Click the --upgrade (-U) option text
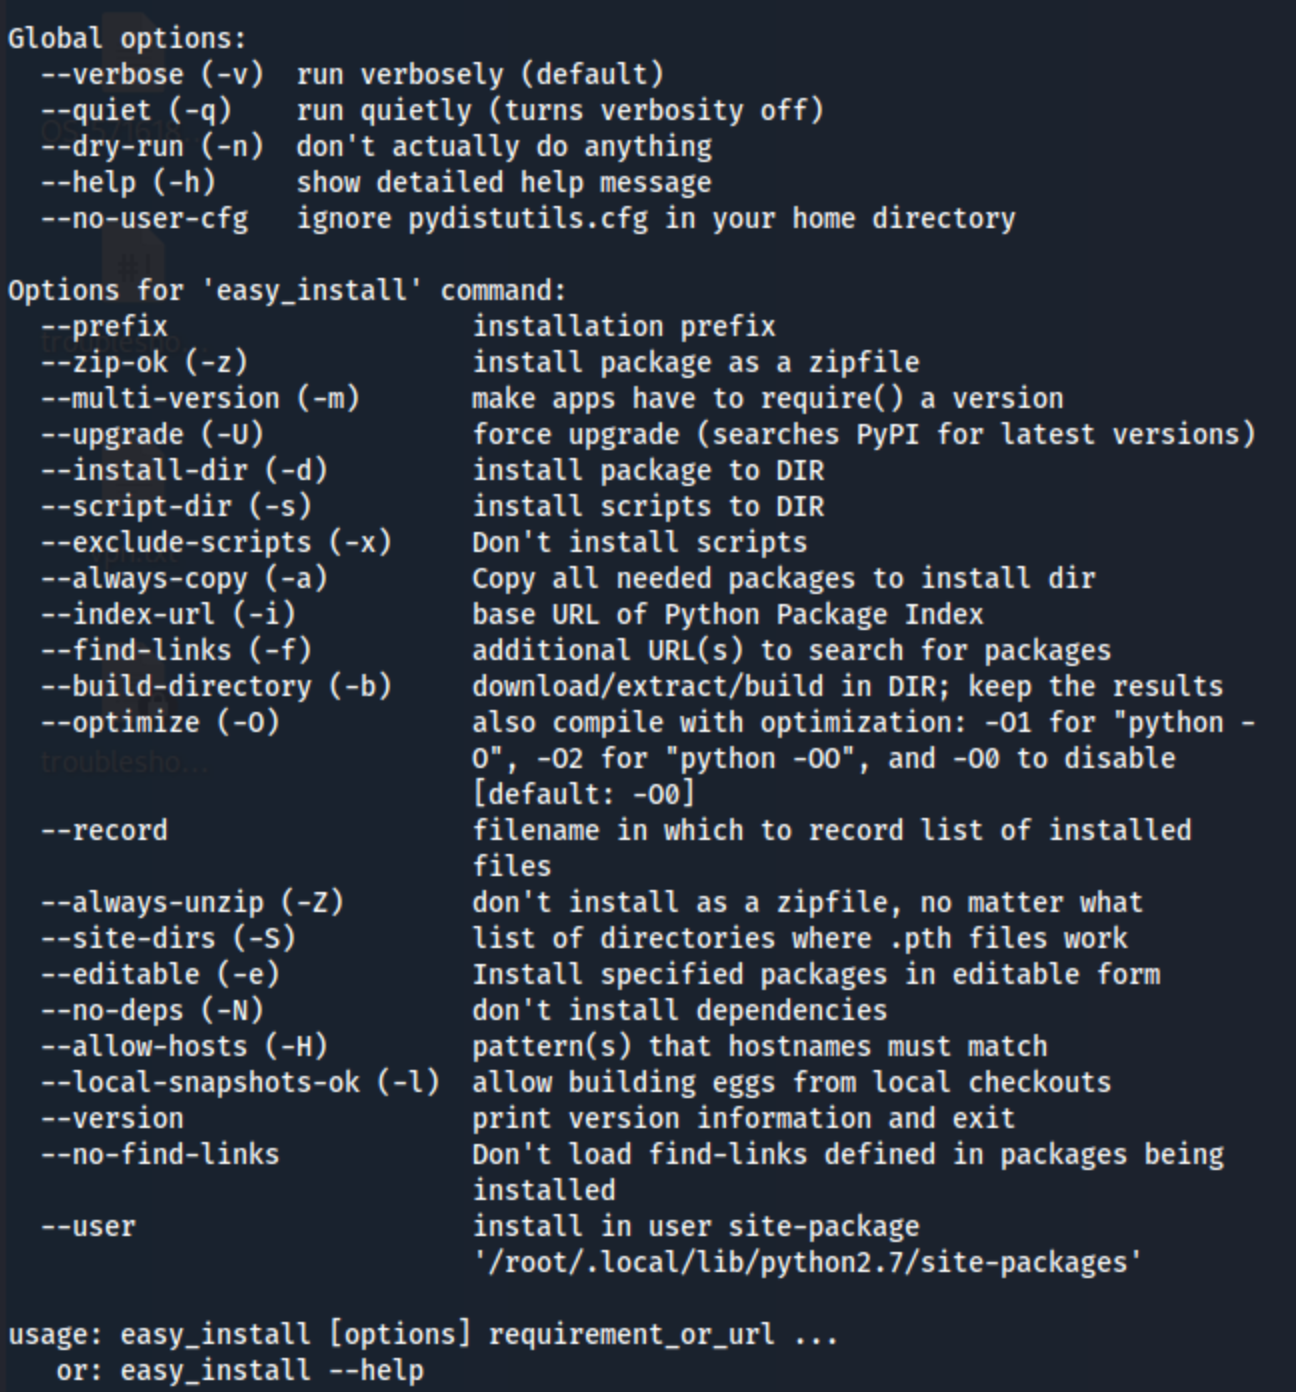Image resolution: width=1296 pixels, height=1392 pixels. pyautogui.click(x=152, y=435)
